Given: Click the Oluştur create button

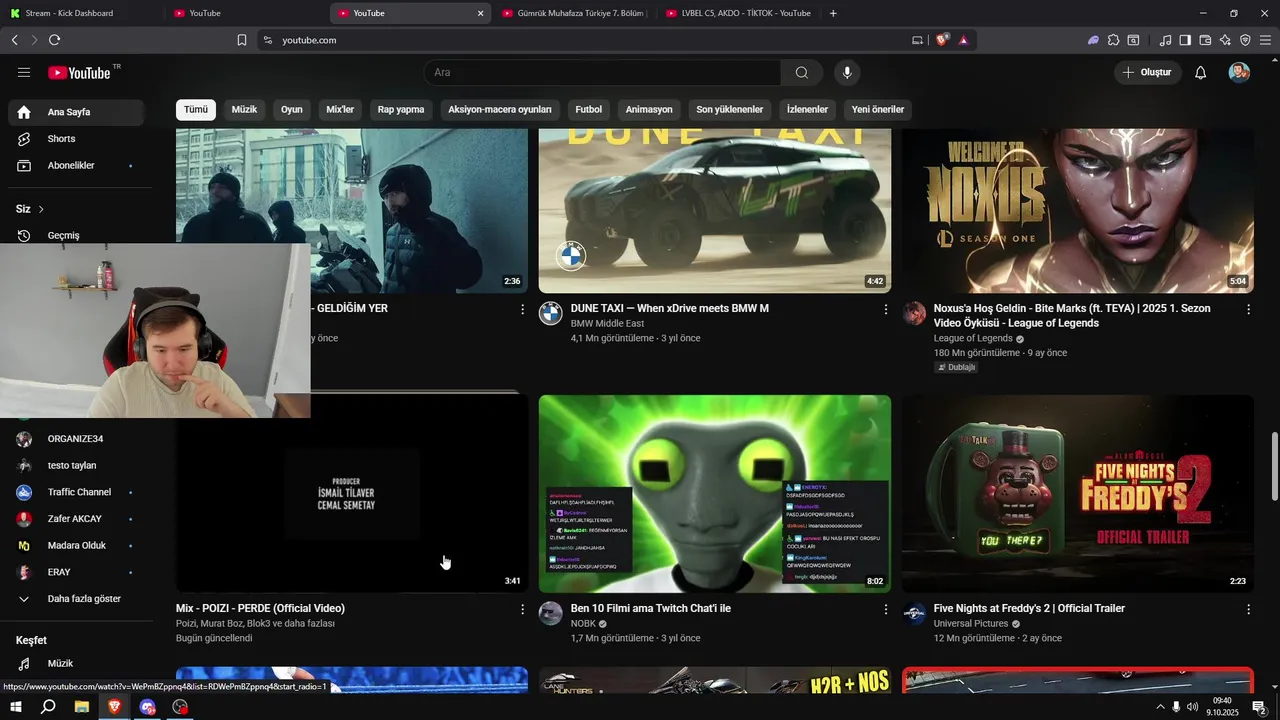Looking at the screenshot, I should [x=1148, y=72].
